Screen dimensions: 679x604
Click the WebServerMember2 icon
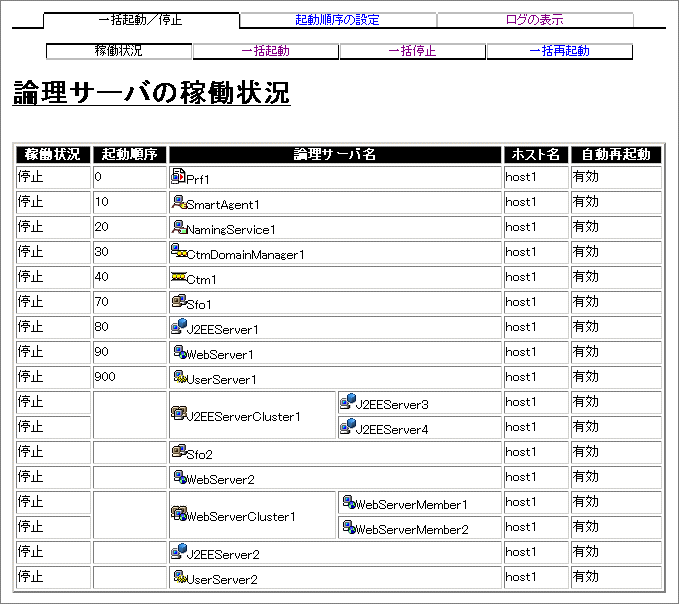click(348, 527)
